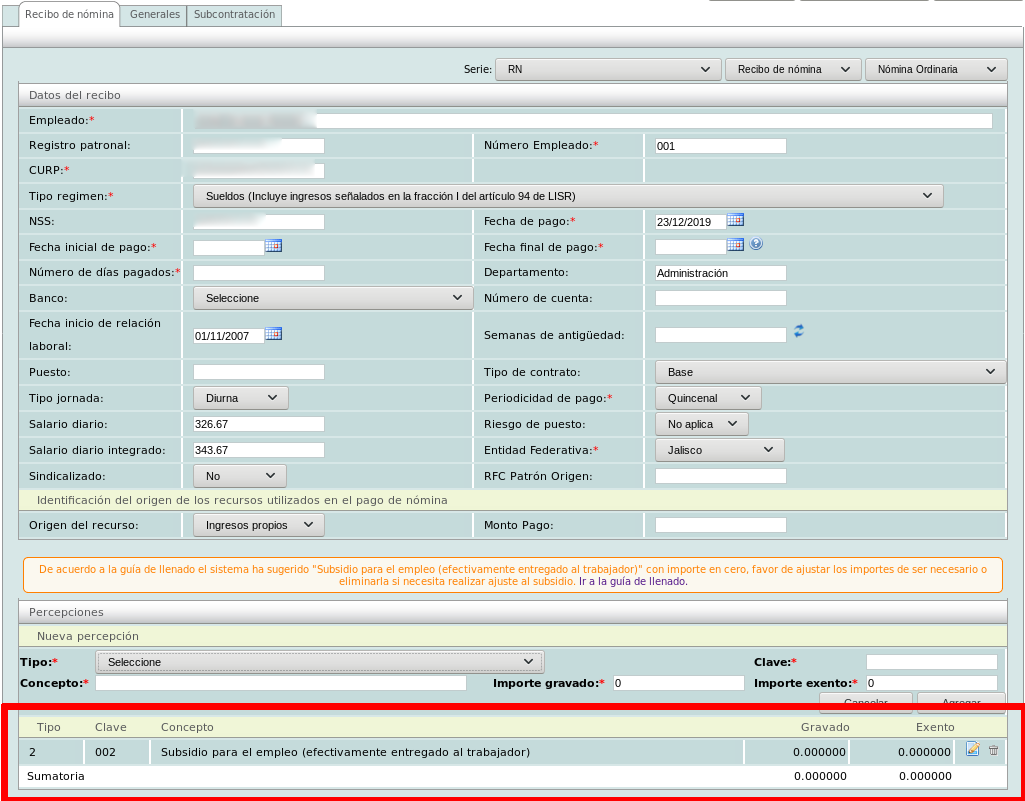Click the Registro patronal field
Screen dimensions: 1025x801
pyautogui.click(x=259, y=146)
